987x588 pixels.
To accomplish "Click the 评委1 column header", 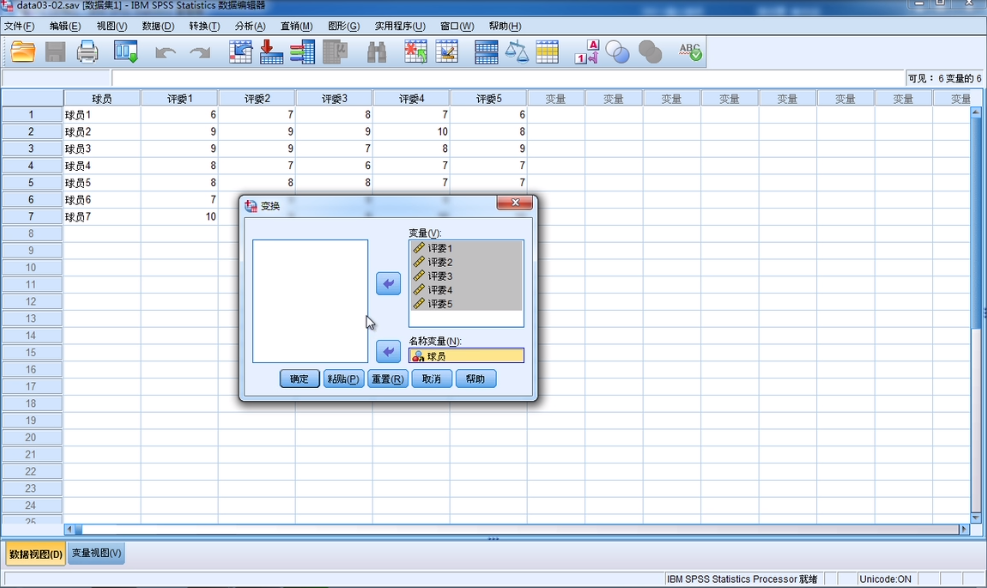I will [x=179, y=98].
